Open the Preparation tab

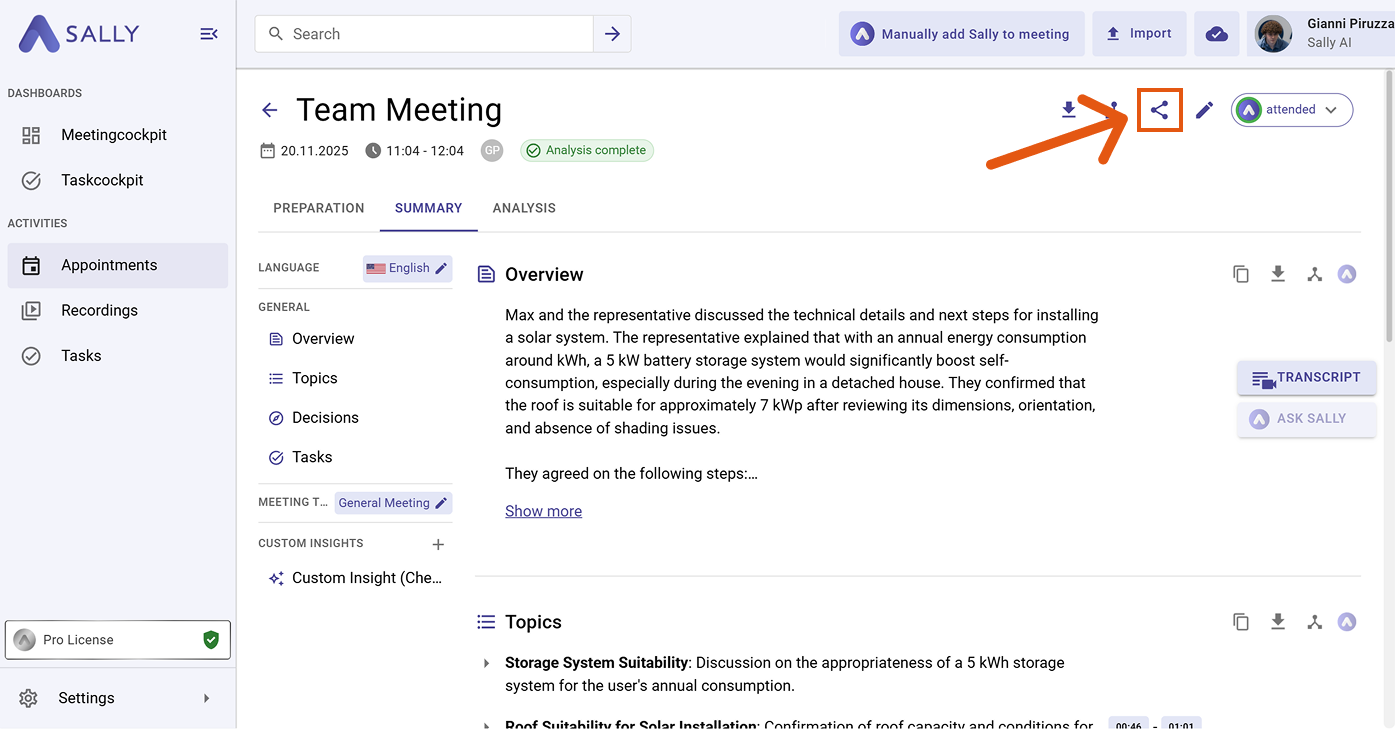[x=319, y=208]
